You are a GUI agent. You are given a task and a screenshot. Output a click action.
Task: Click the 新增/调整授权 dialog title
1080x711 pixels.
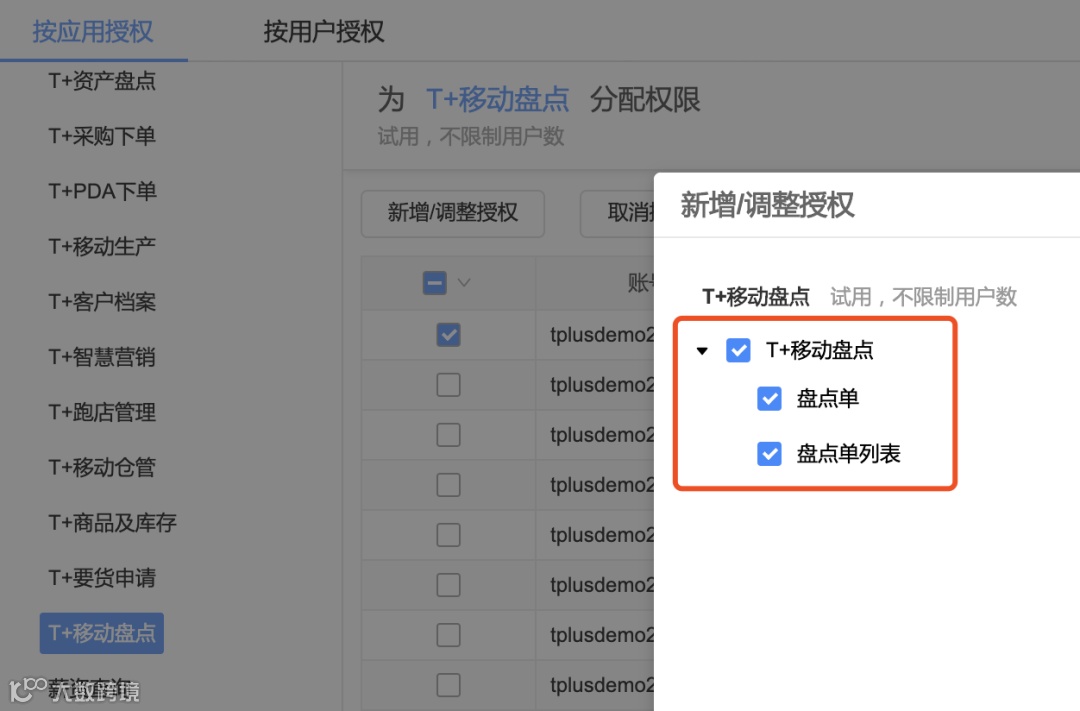767,205
